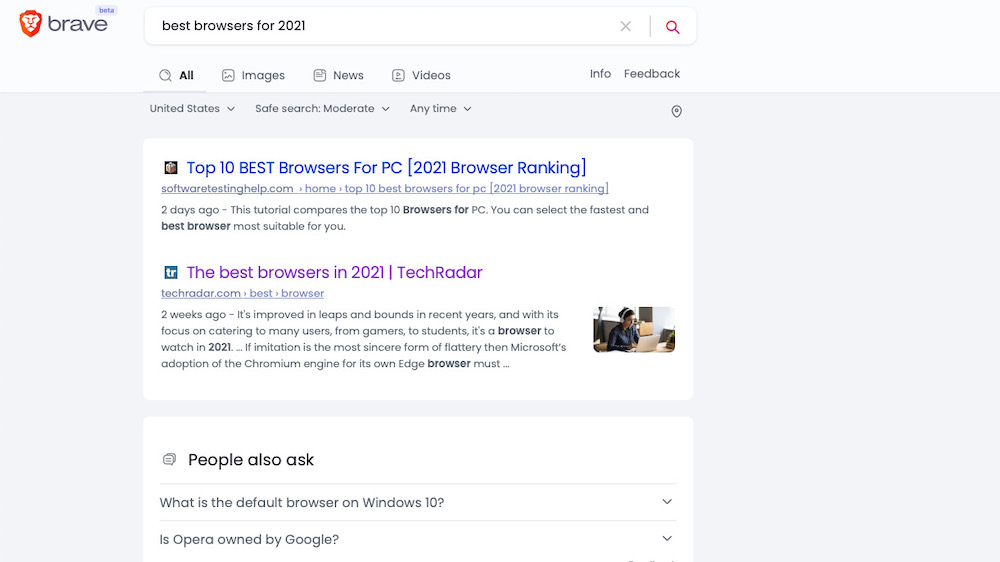Click the Brave lion logo
Screen dimensions: 1000x562
point(30,24)
